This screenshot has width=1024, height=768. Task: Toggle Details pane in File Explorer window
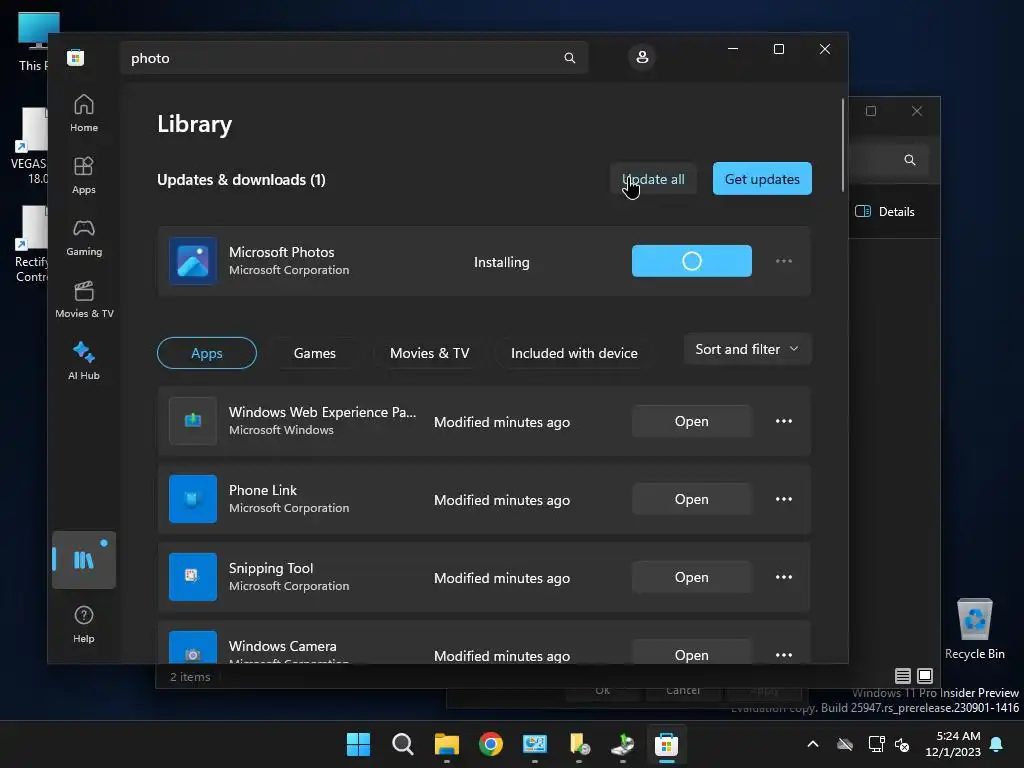pos(885,212)
